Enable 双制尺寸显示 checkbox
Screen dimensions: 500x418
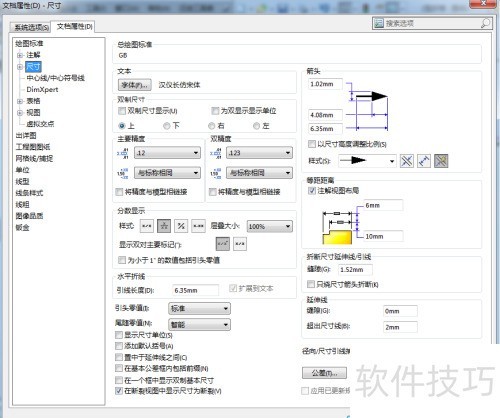(122, 111)
